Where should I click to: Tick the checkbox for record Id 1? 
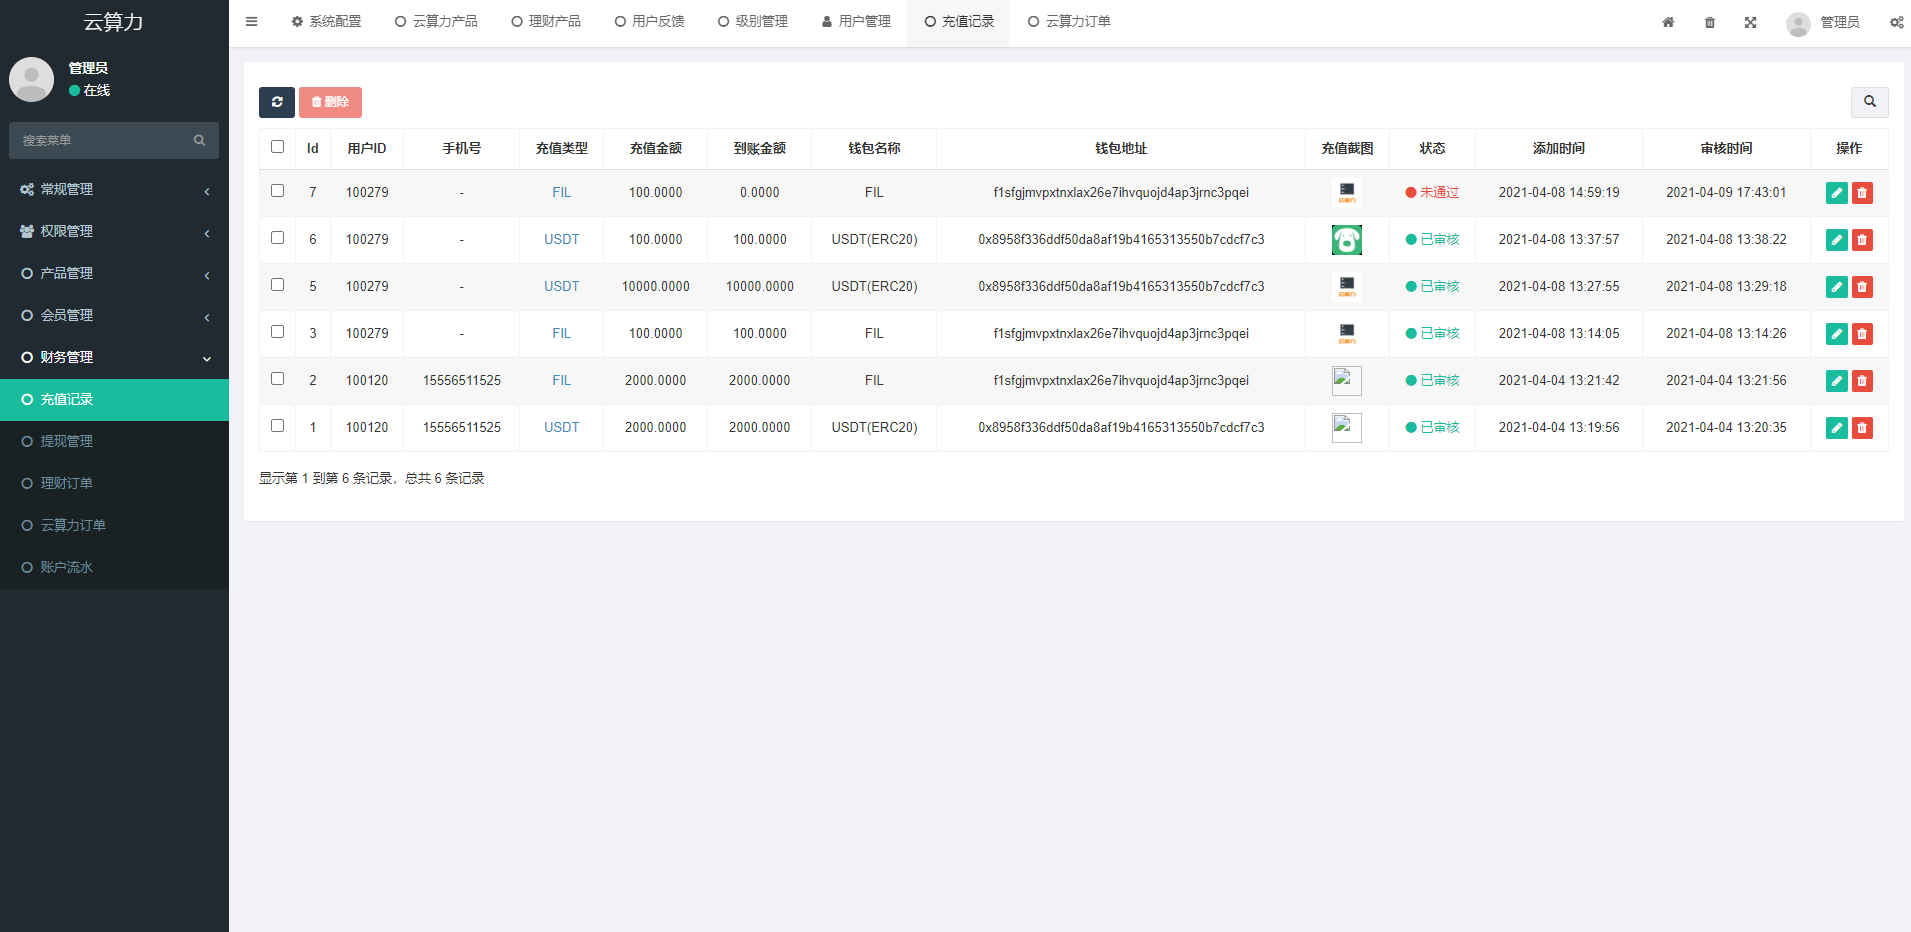tap(278, 426)
